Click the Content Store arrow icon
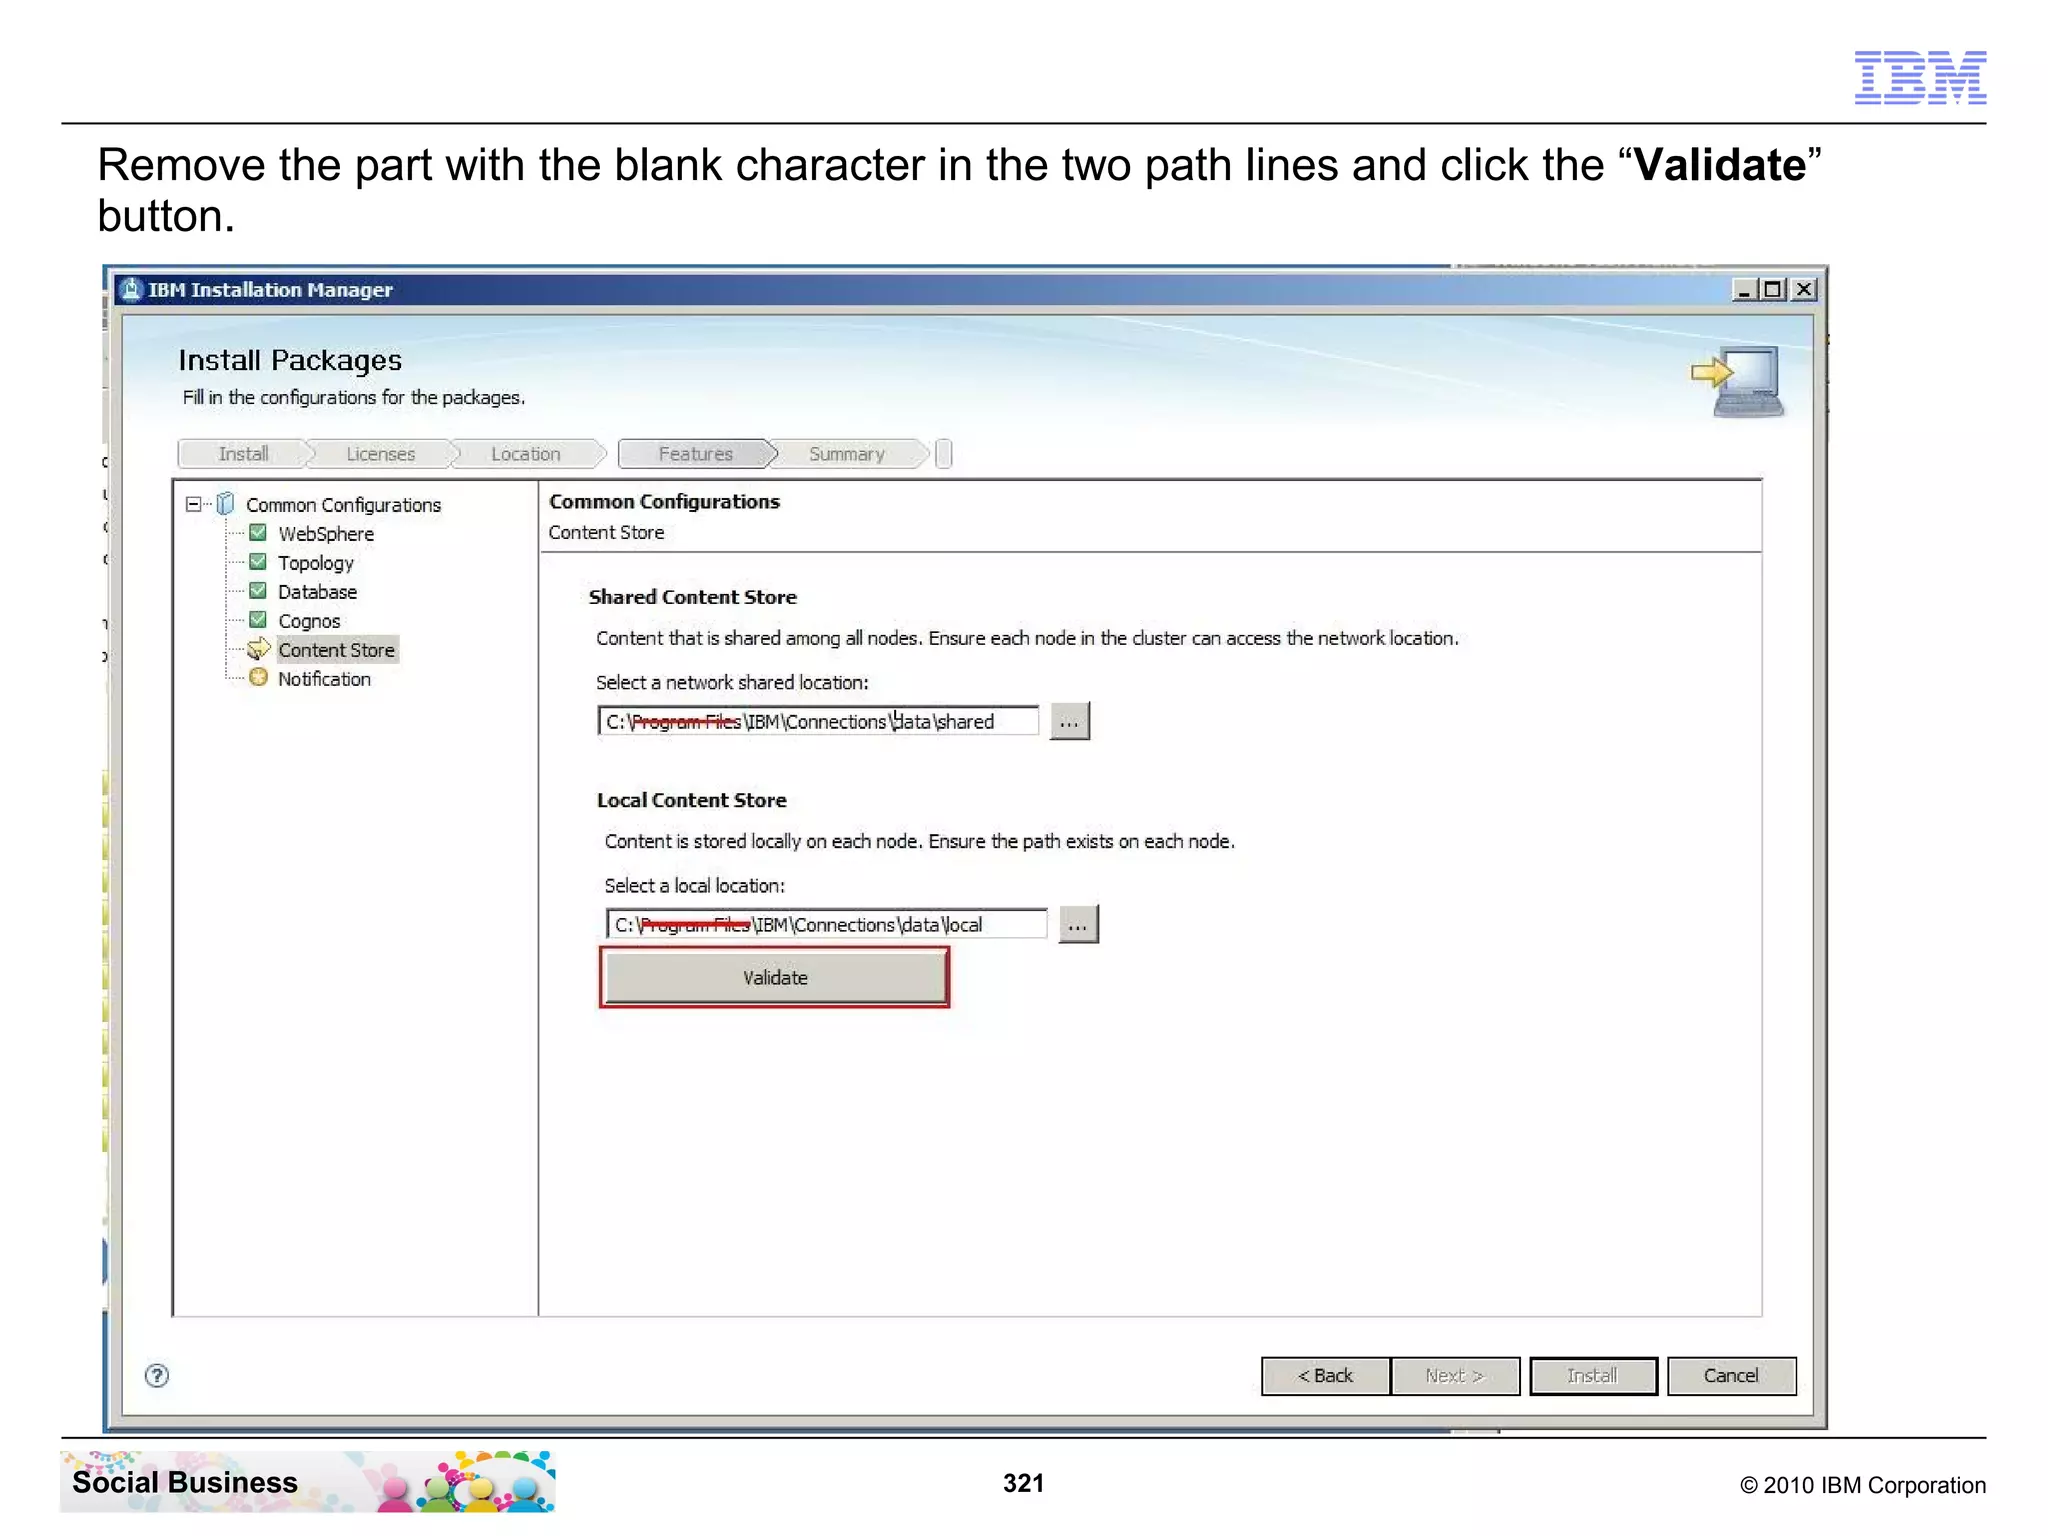Image resolution: width=2048 pixels, height=1536 pixels. click(259, 648)
